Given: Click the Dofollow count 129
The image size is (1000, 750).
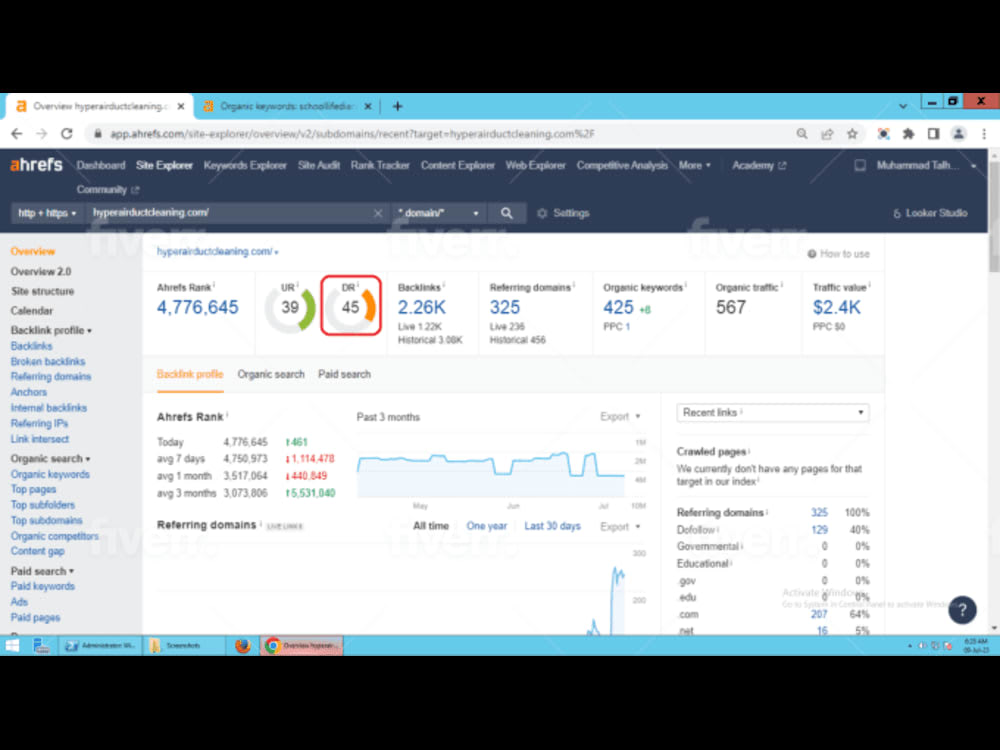Looking at the screenshot, I should (x=820, y=530).
